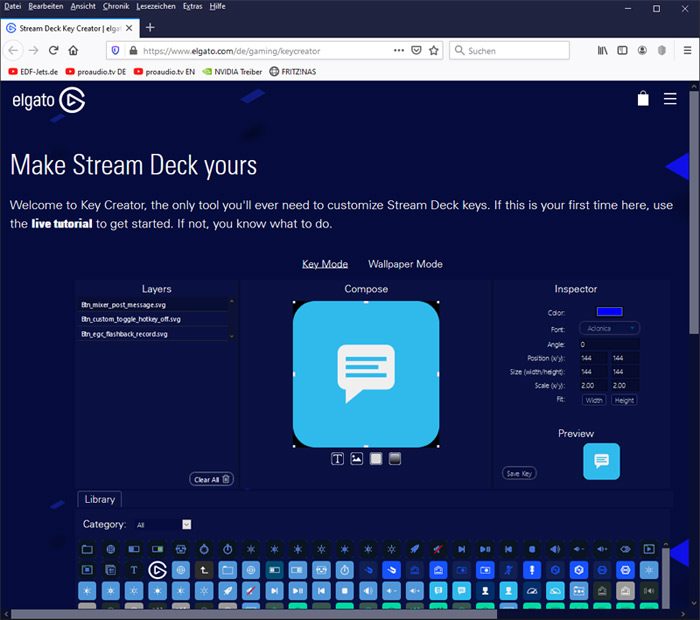This screenshot has width=700, height=620.
Task: Open the blue Color swatch in Inspector
Action: 609,312
